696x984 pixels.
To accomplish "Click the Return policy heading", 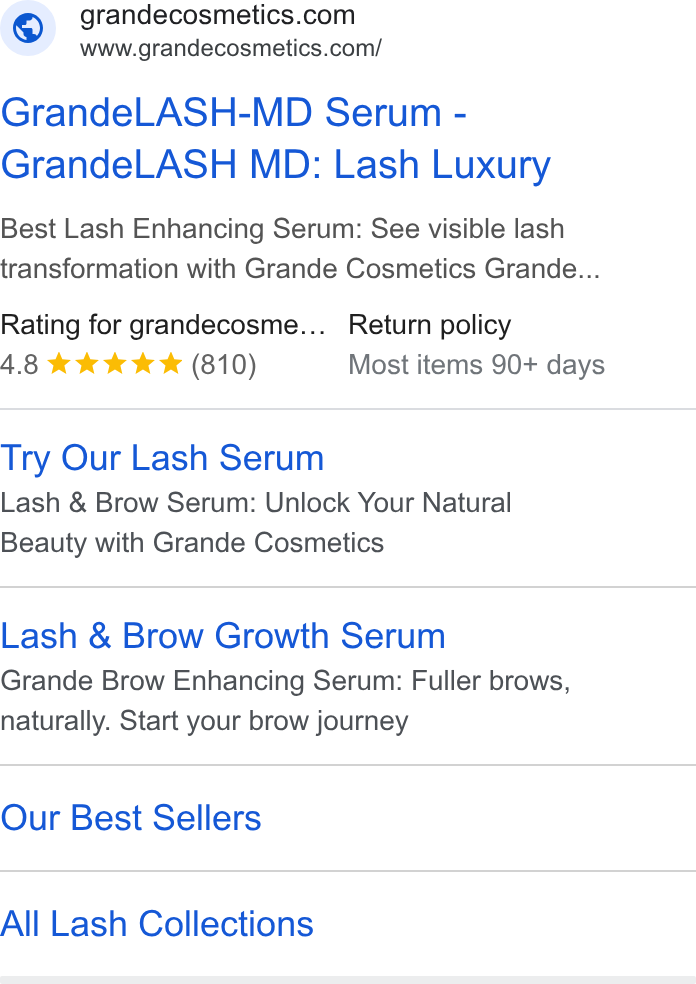I will pos(430,325).
